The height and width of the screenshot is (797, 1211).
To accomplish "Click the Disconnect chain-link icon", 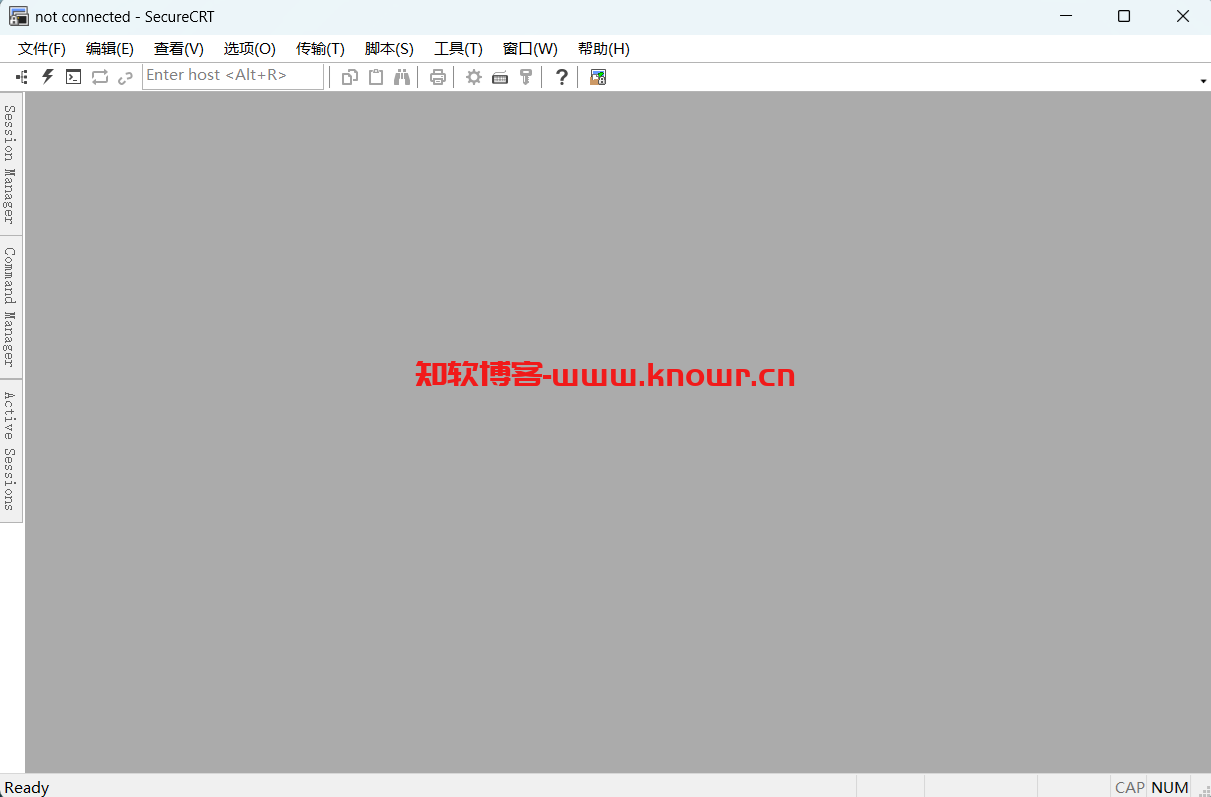I will [125, 76].
